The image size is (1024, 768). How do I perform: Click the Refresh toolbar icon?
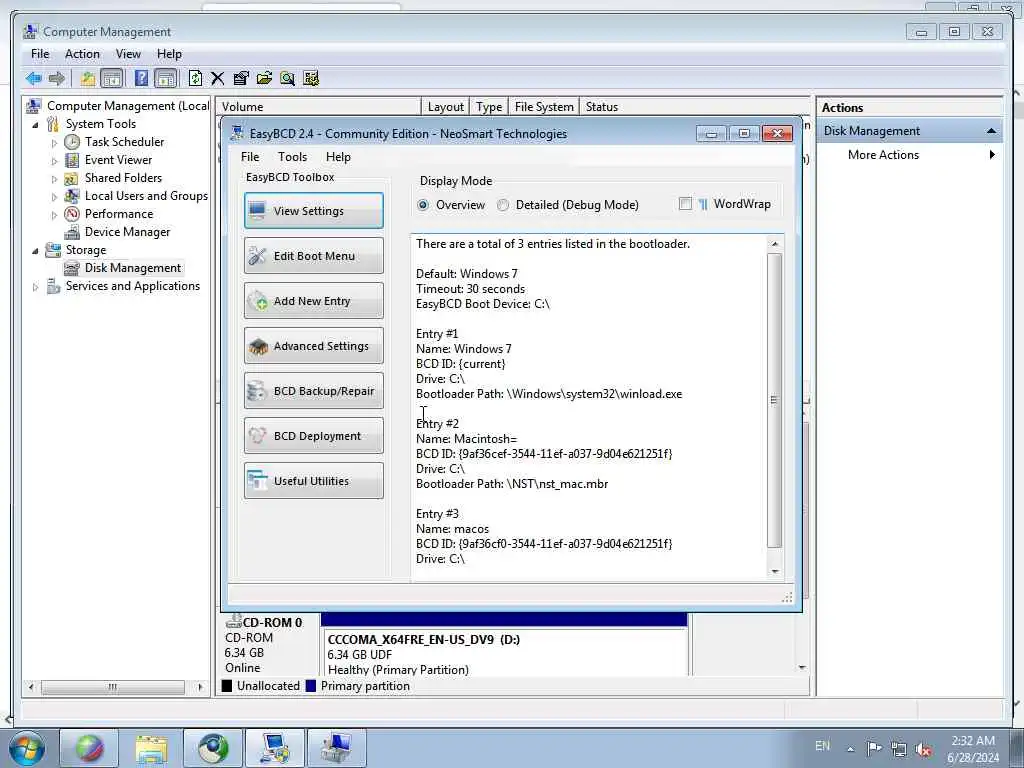point(195,79)
